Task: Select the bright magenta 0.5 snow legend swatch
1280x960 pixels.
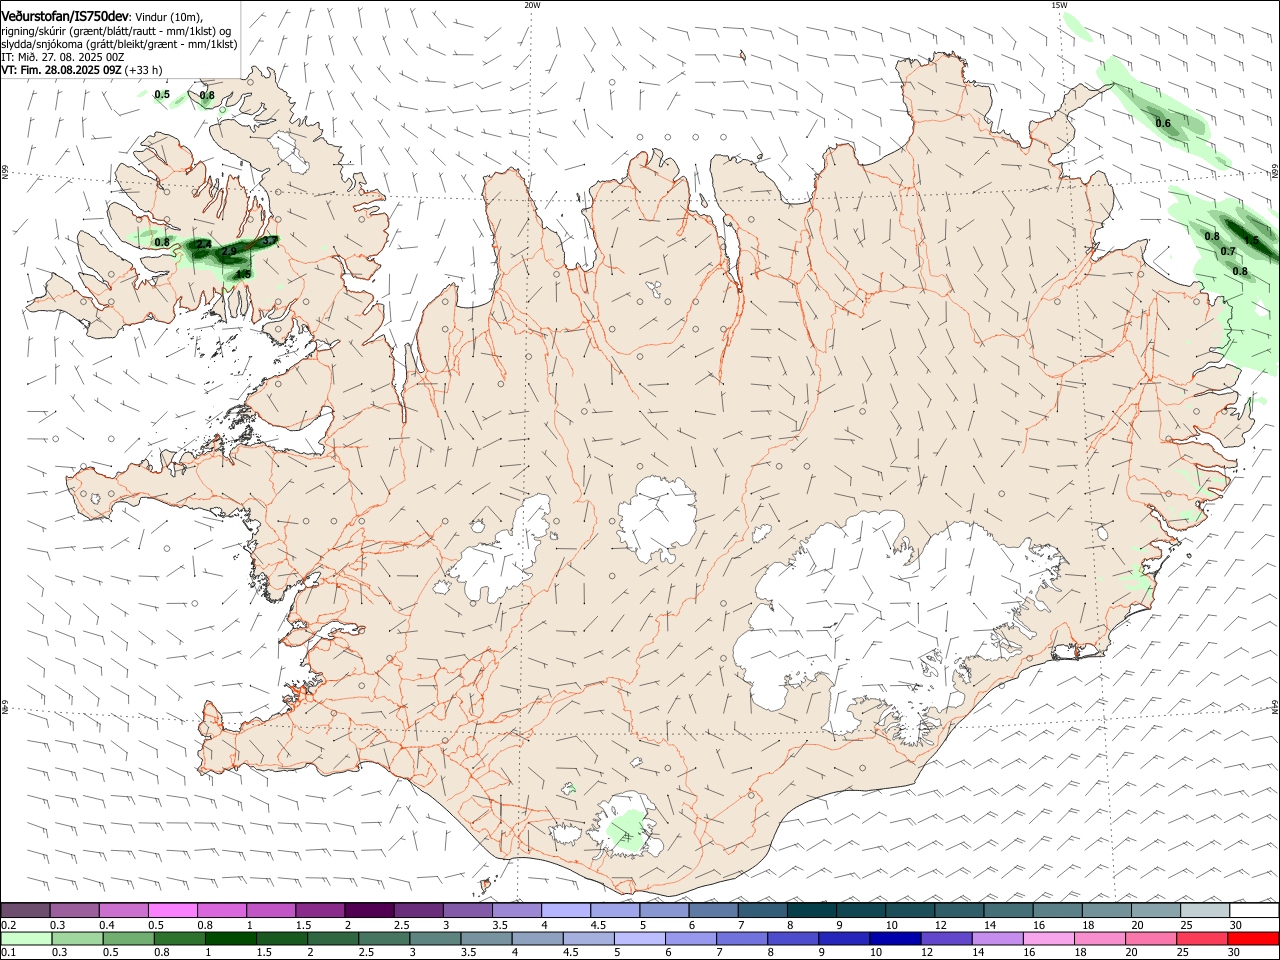Action: tap(172, 910)
